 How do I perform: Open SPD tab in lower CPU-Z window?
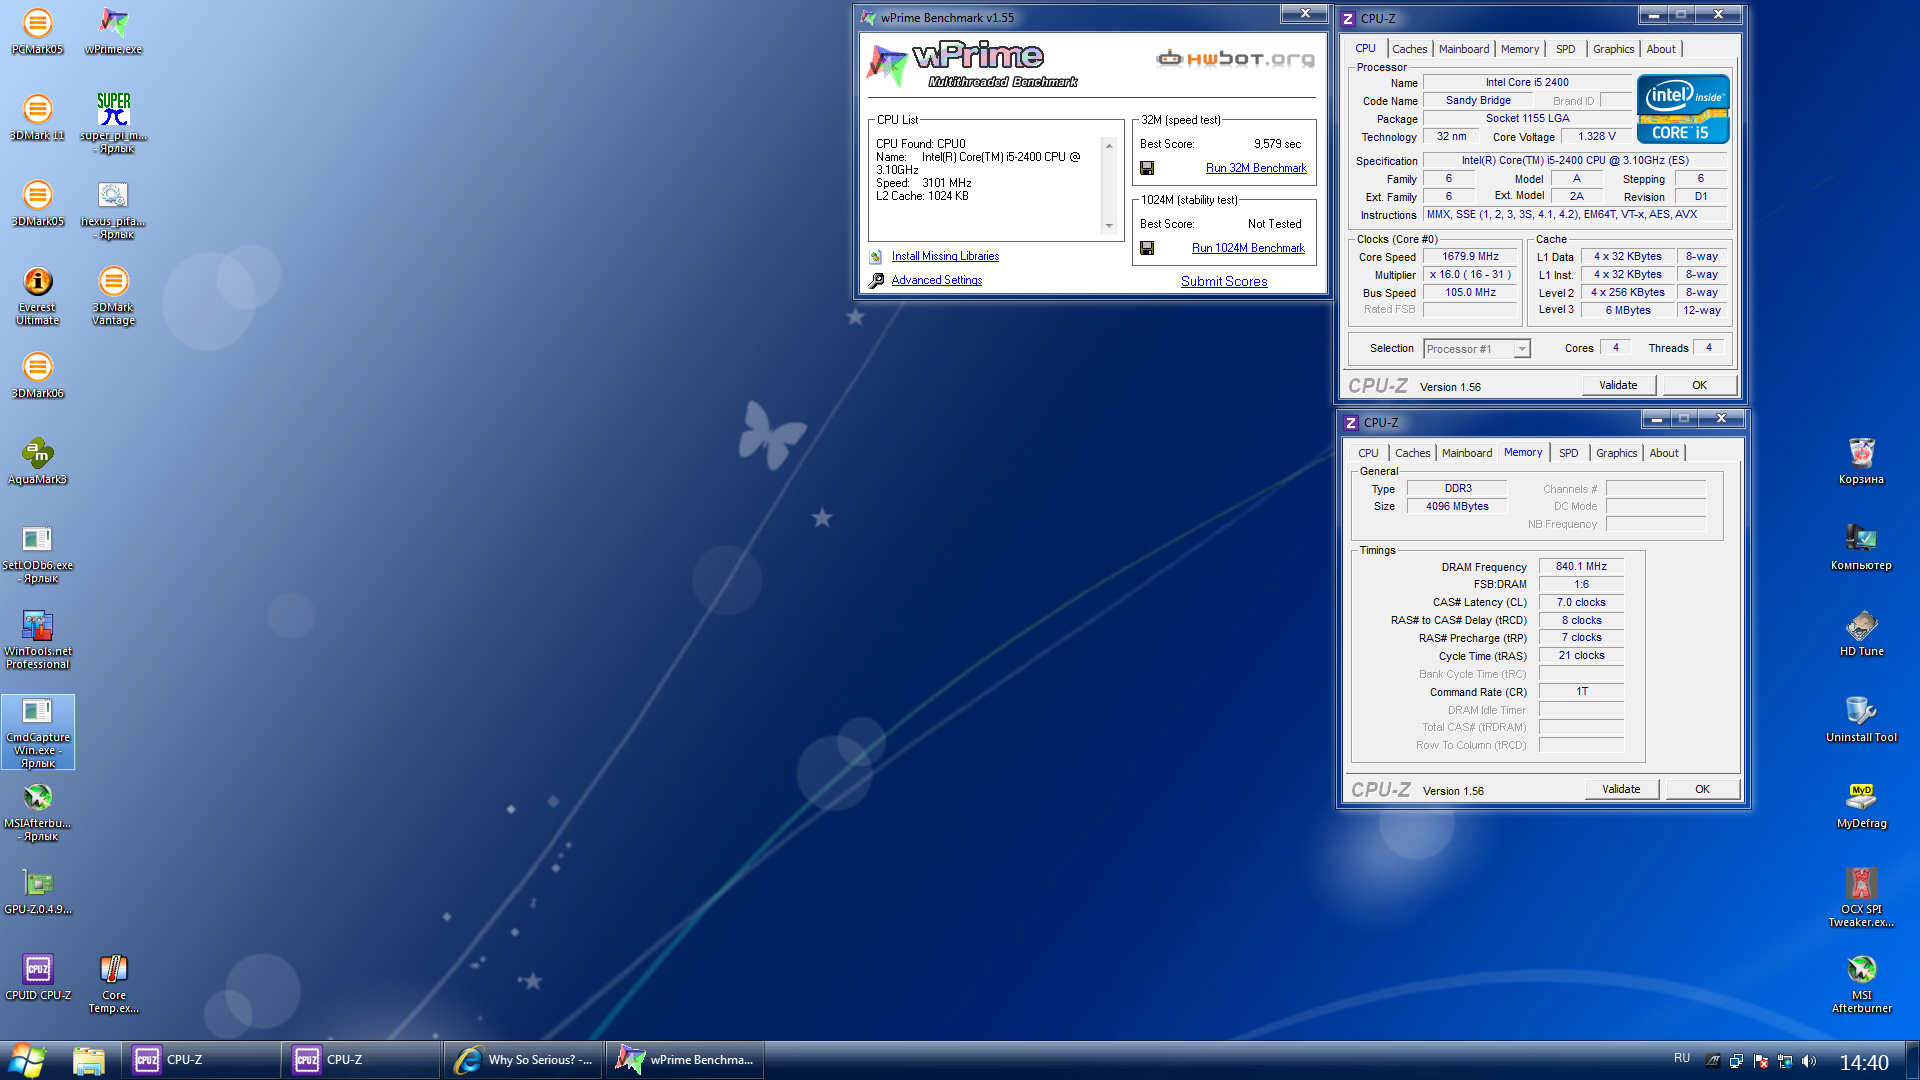point(1568,453)
